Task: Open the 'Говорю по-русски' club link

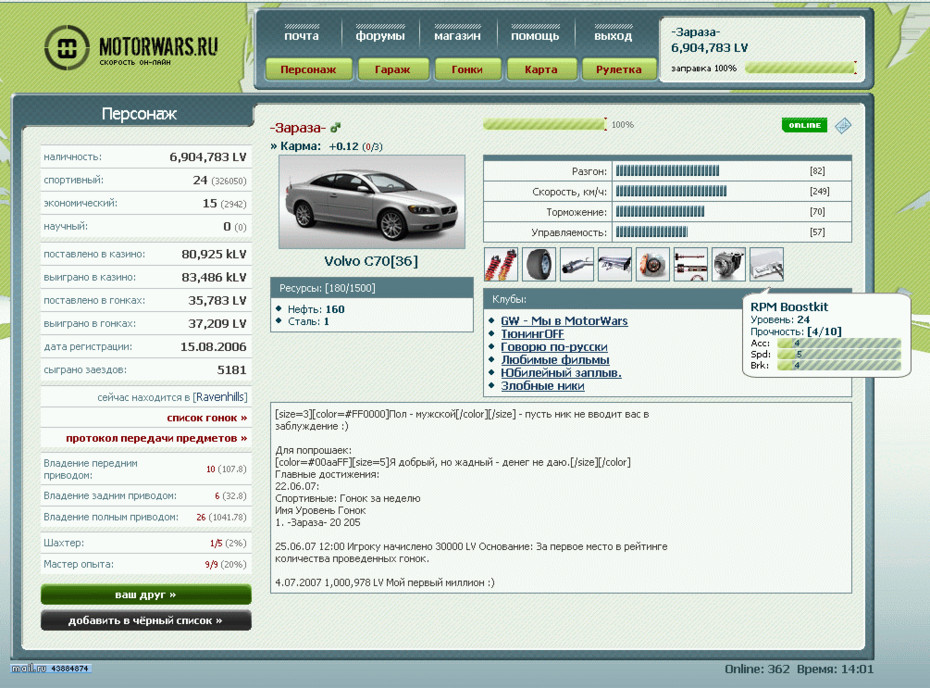Action: click(554, 347)
